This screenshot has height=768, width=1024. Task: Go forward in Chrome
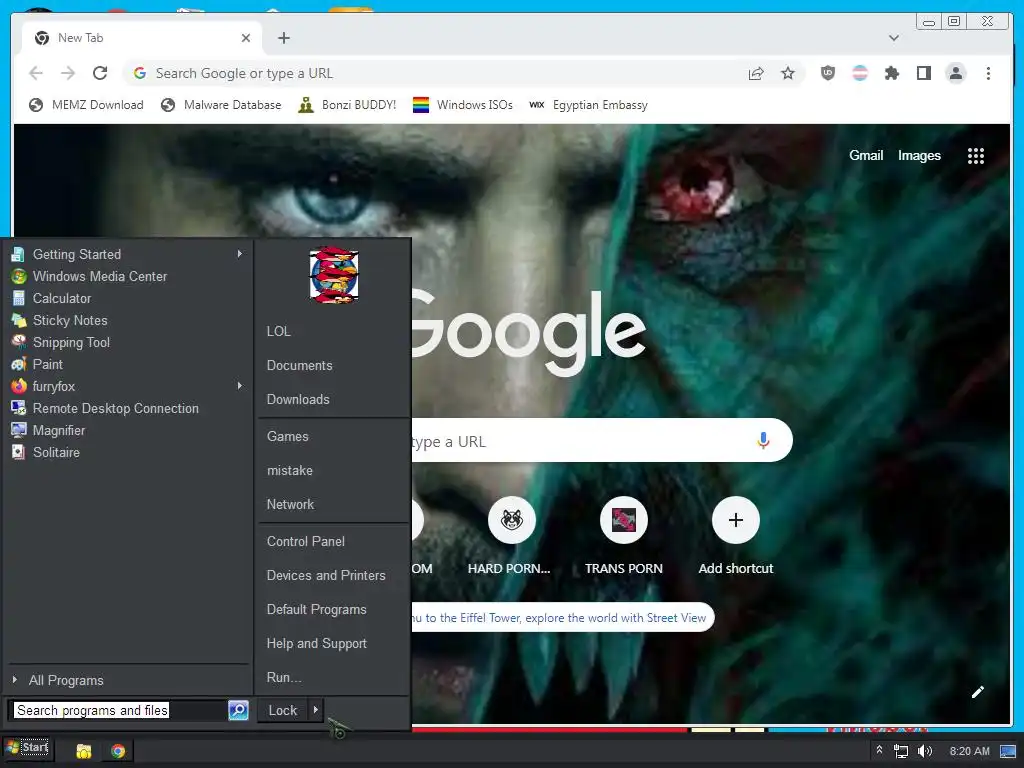pyautogui.click(x=68, y=73)
